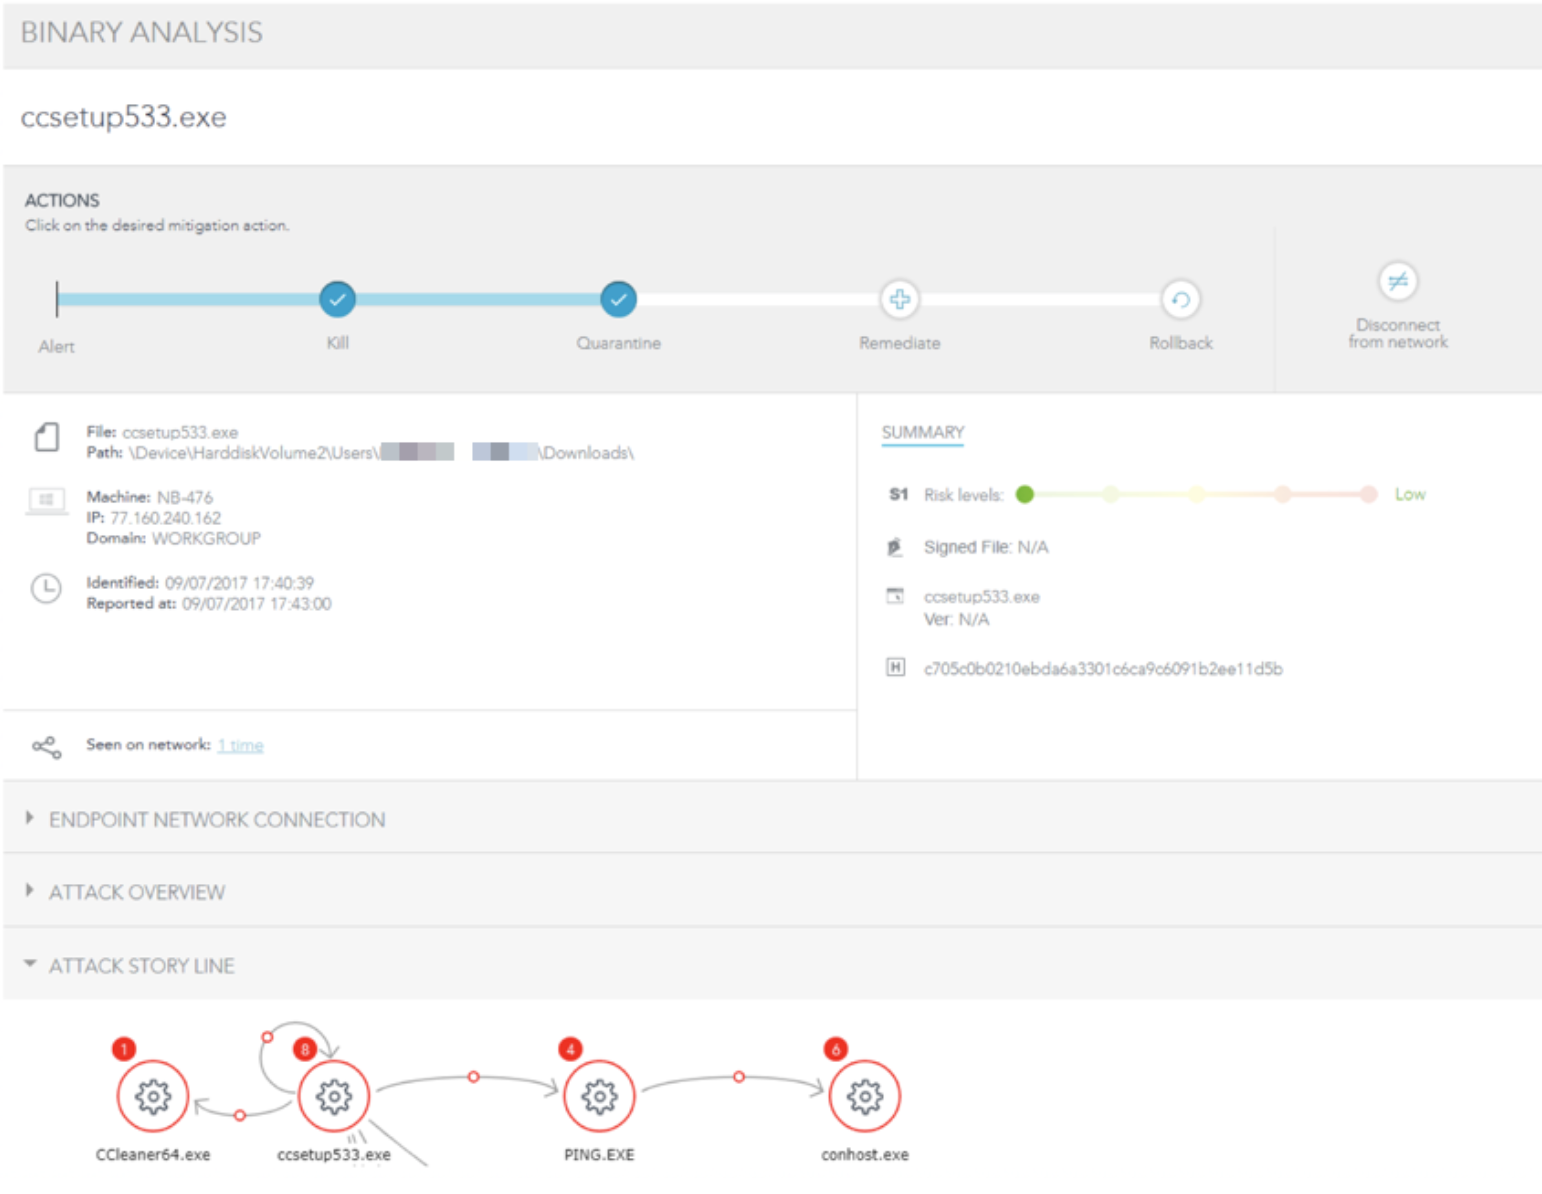Image resolution: width=1542 pixels, height=1194 pixels.
Task: Click the share icon beside Seen on network
Action: click(46, 747)
